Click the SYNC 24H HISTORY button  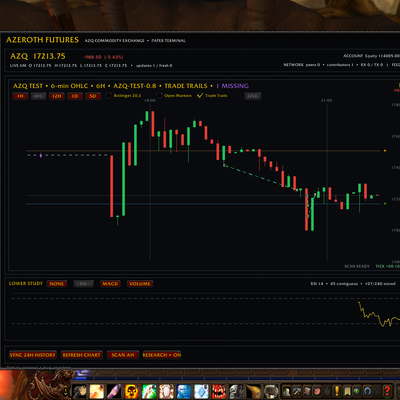33,355
